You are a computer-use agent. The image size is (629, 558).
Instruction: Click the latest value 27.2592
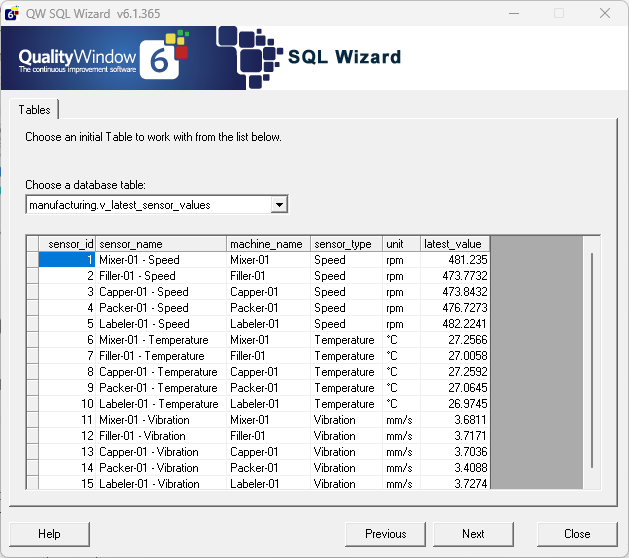455,372
